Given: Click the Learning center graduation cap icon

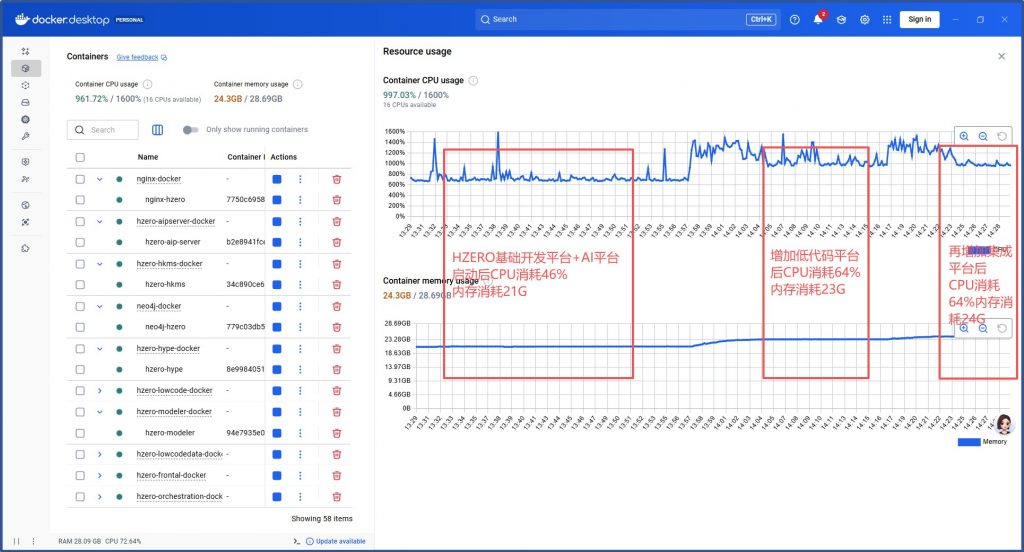Looking at the screenshot, I should tap(841, 19).
